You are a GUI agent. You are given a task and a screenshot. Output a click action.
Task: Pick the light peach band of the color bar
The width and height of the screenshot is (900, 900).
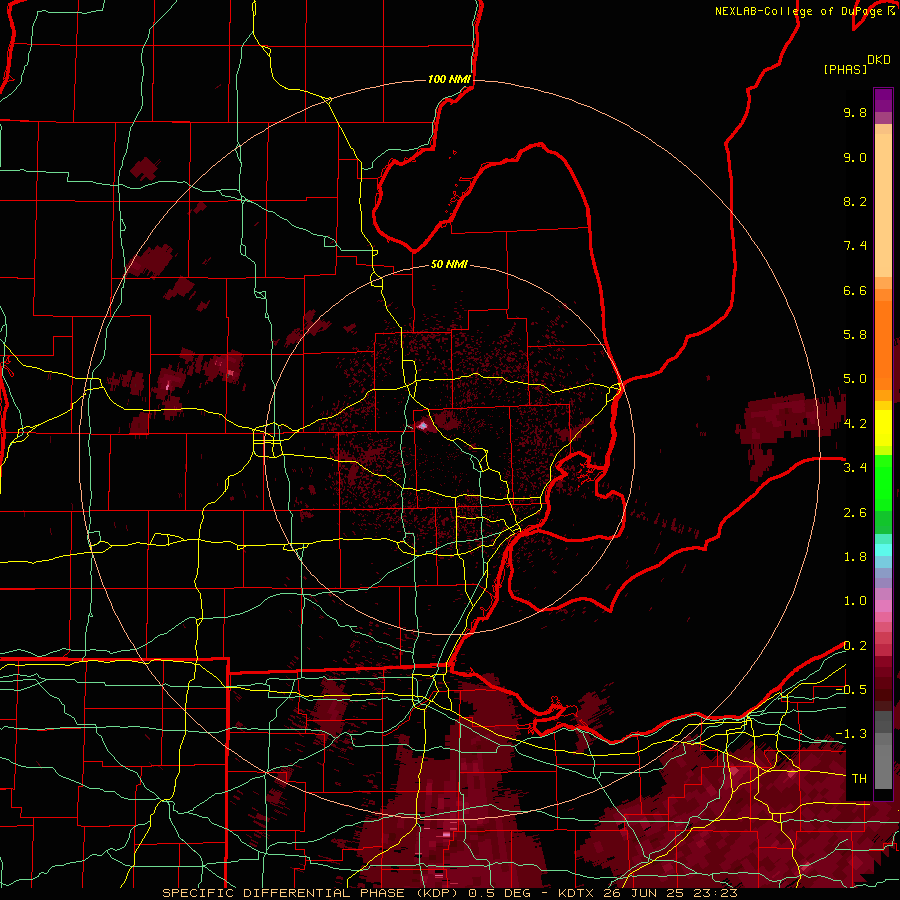[883, 204]
